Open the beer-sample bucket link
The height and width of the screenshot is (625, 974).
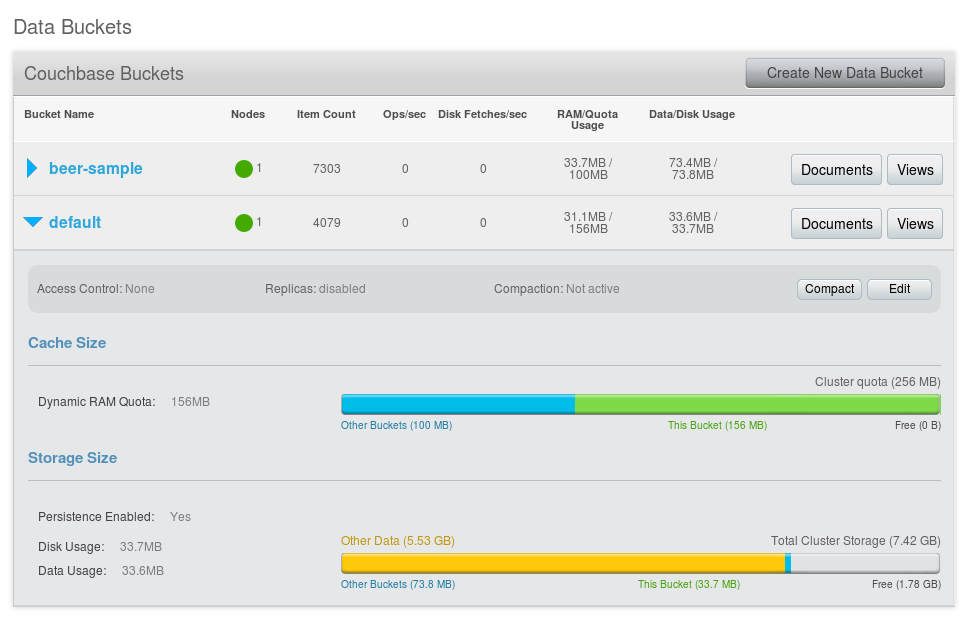coord(96,168)
